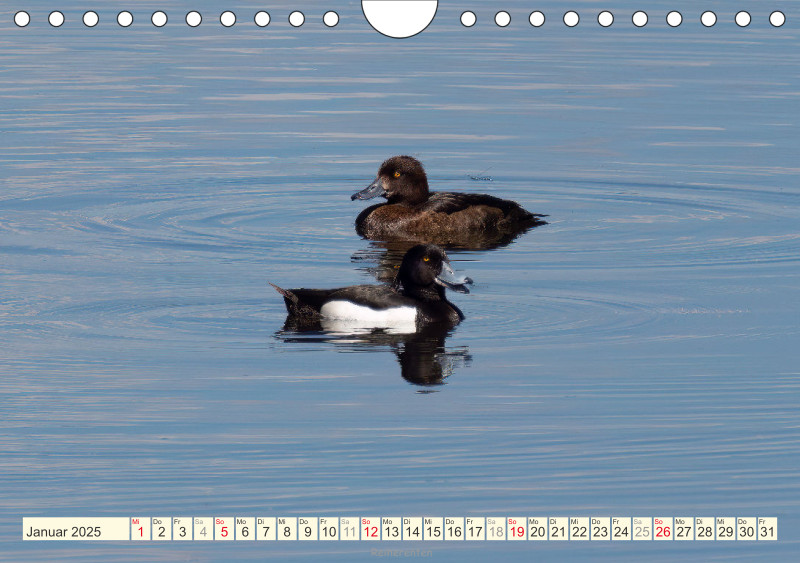Click the date cell Mo 6
Viewport: 800px width, 563px height.
(245, 528)
